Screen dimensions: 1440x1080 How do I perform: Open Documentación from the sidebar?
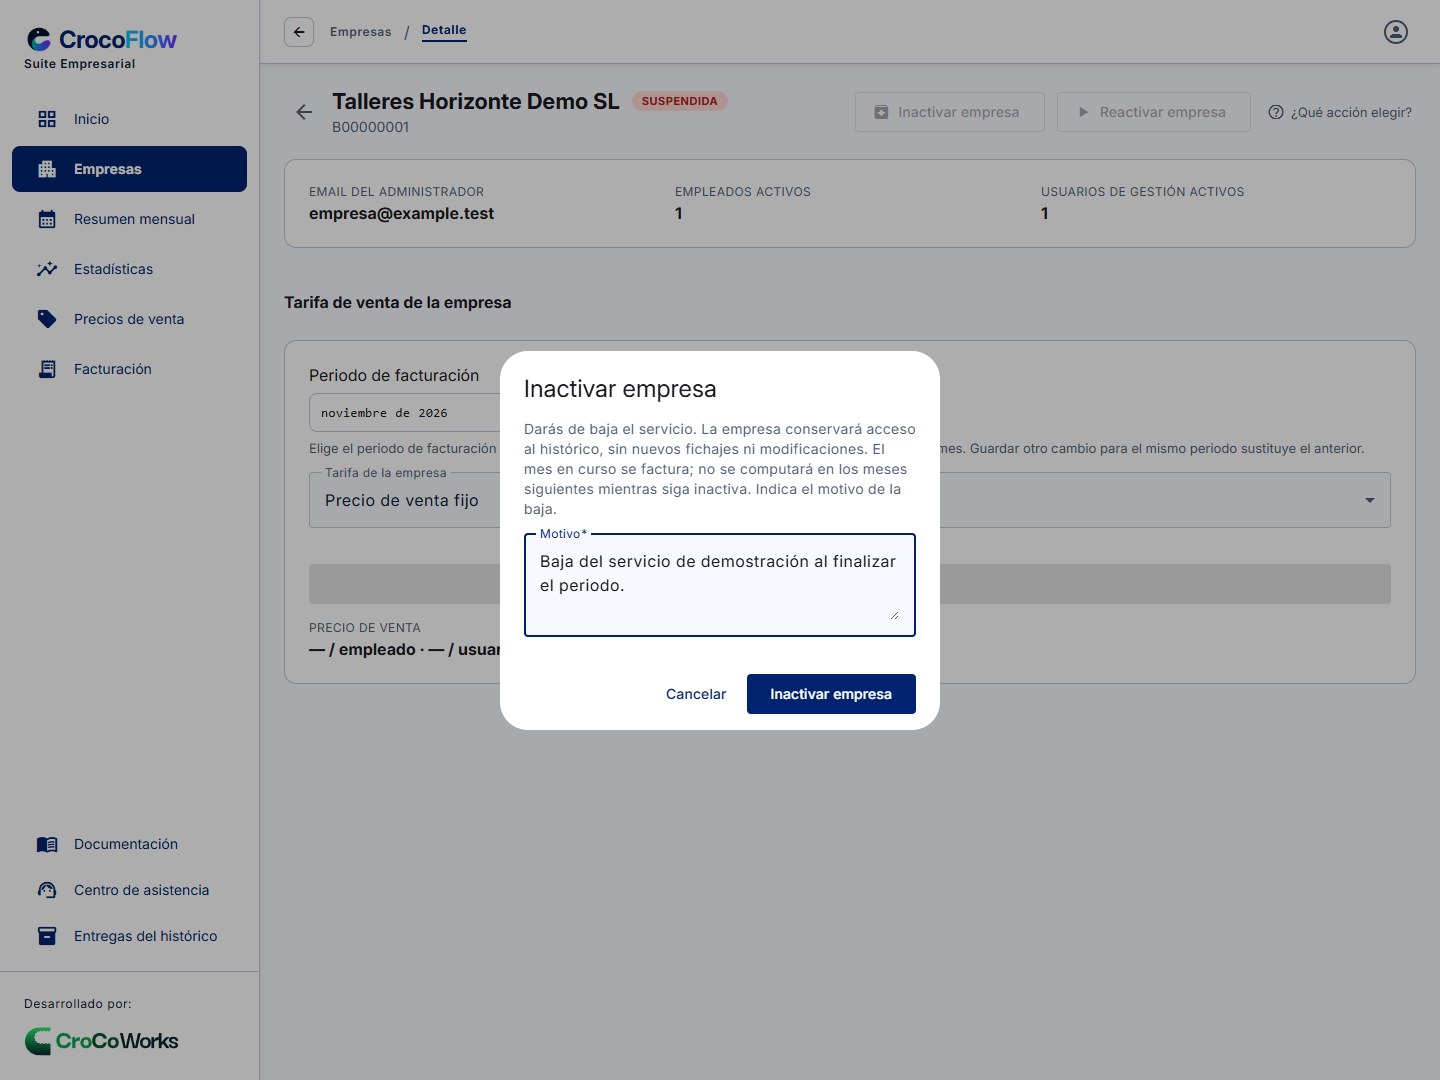coord(129,844)
